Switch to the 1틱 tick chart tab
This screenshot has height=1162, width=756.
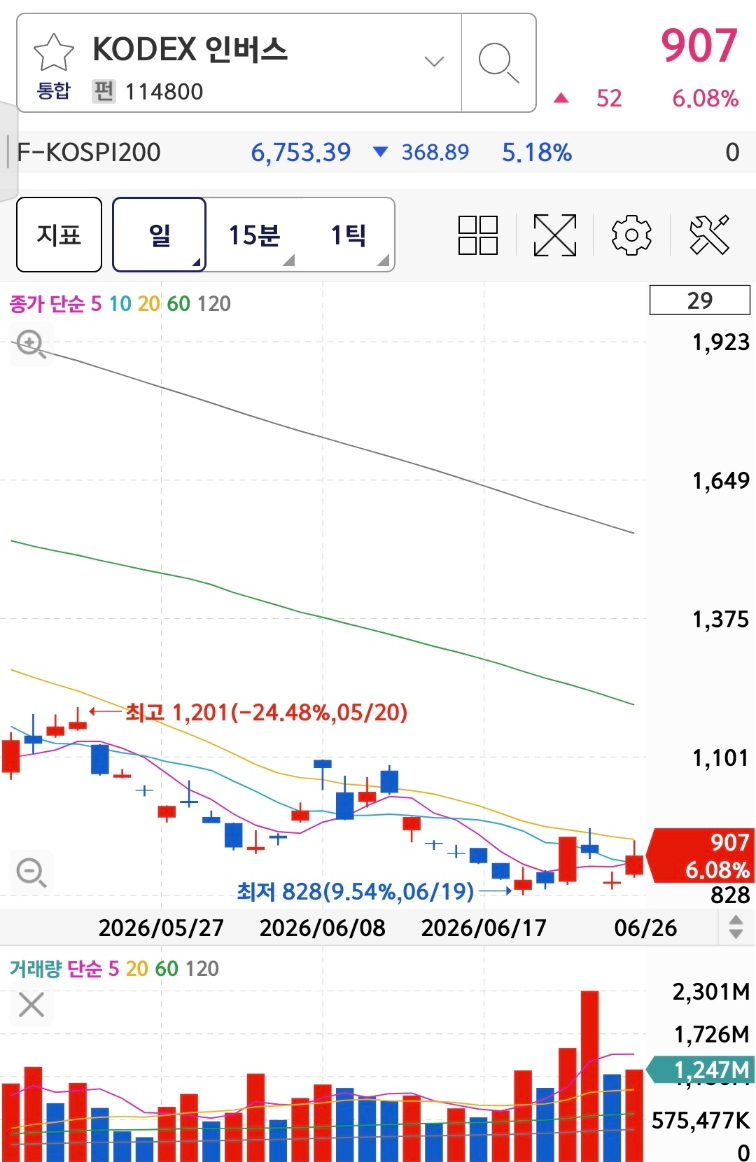348,235
